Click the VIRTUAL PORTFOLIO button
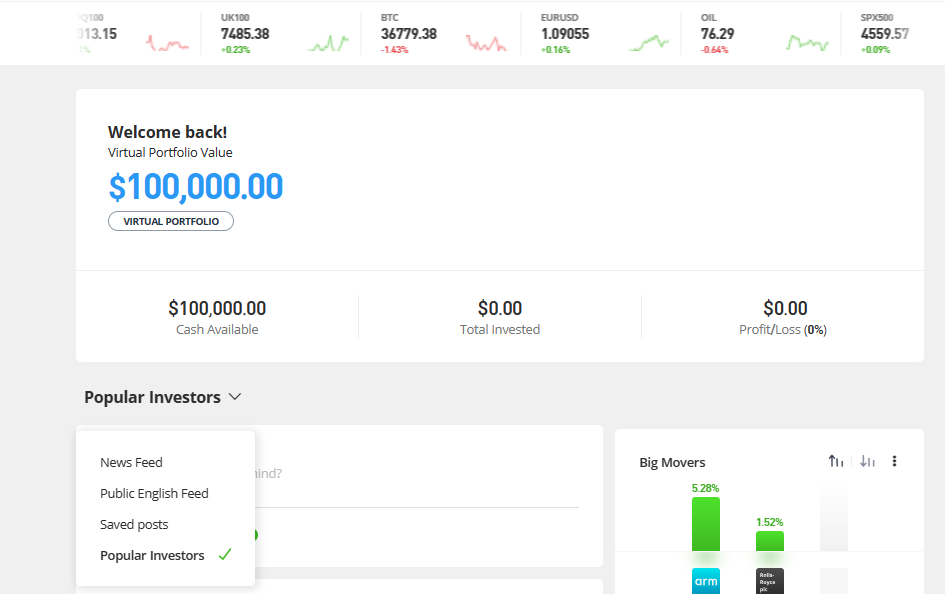 [x=171, y=221]
